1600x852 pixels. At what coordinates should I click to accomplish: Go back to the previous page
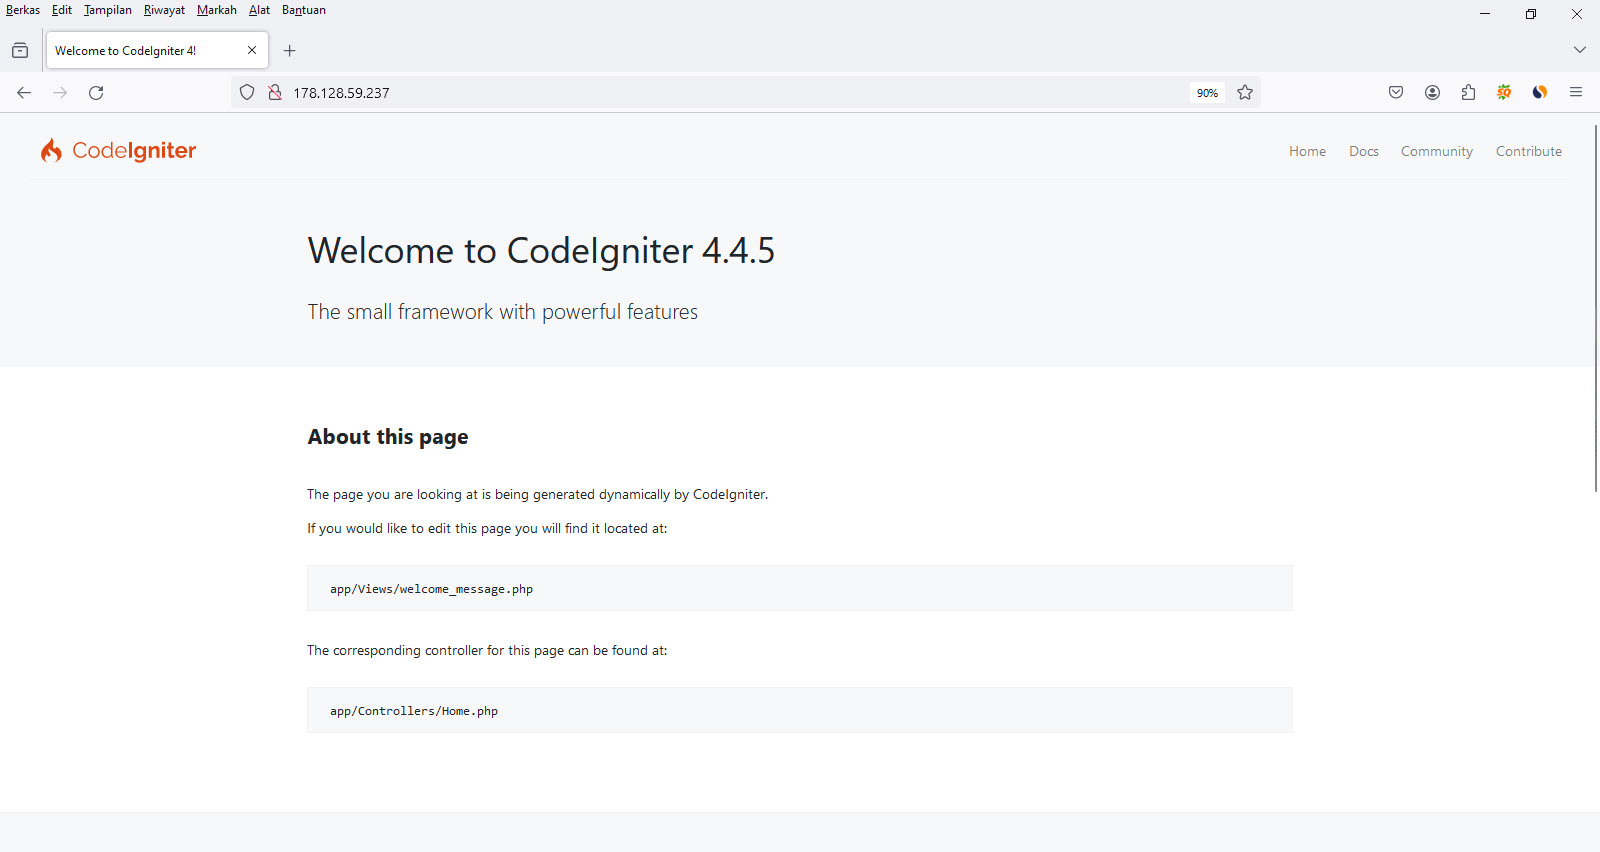[x=24, y=93]
